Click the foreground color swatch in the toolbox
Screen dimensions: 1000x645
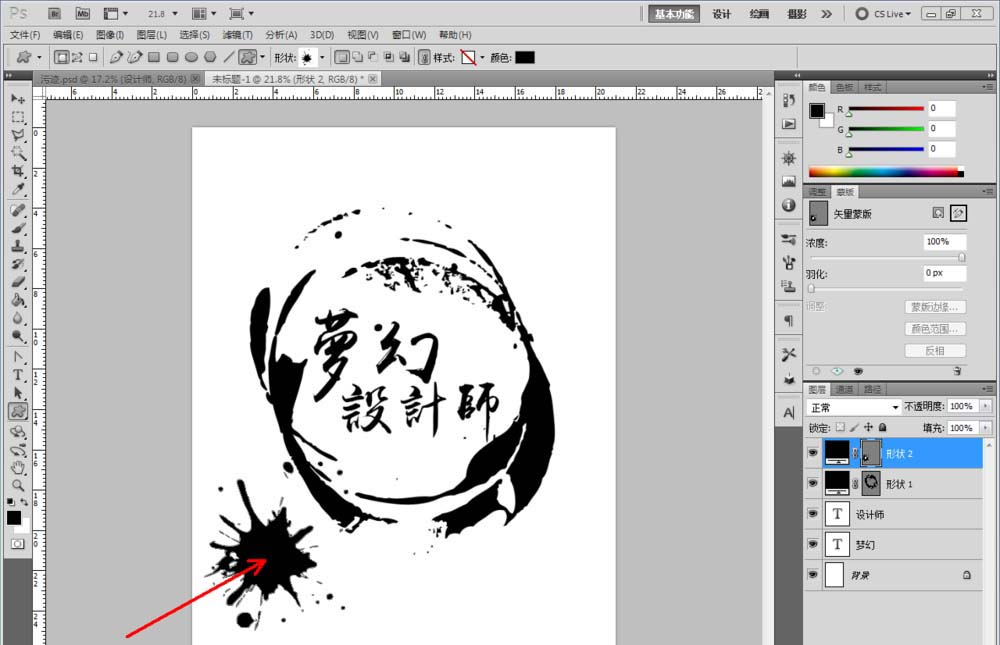(x=14, y=518)
